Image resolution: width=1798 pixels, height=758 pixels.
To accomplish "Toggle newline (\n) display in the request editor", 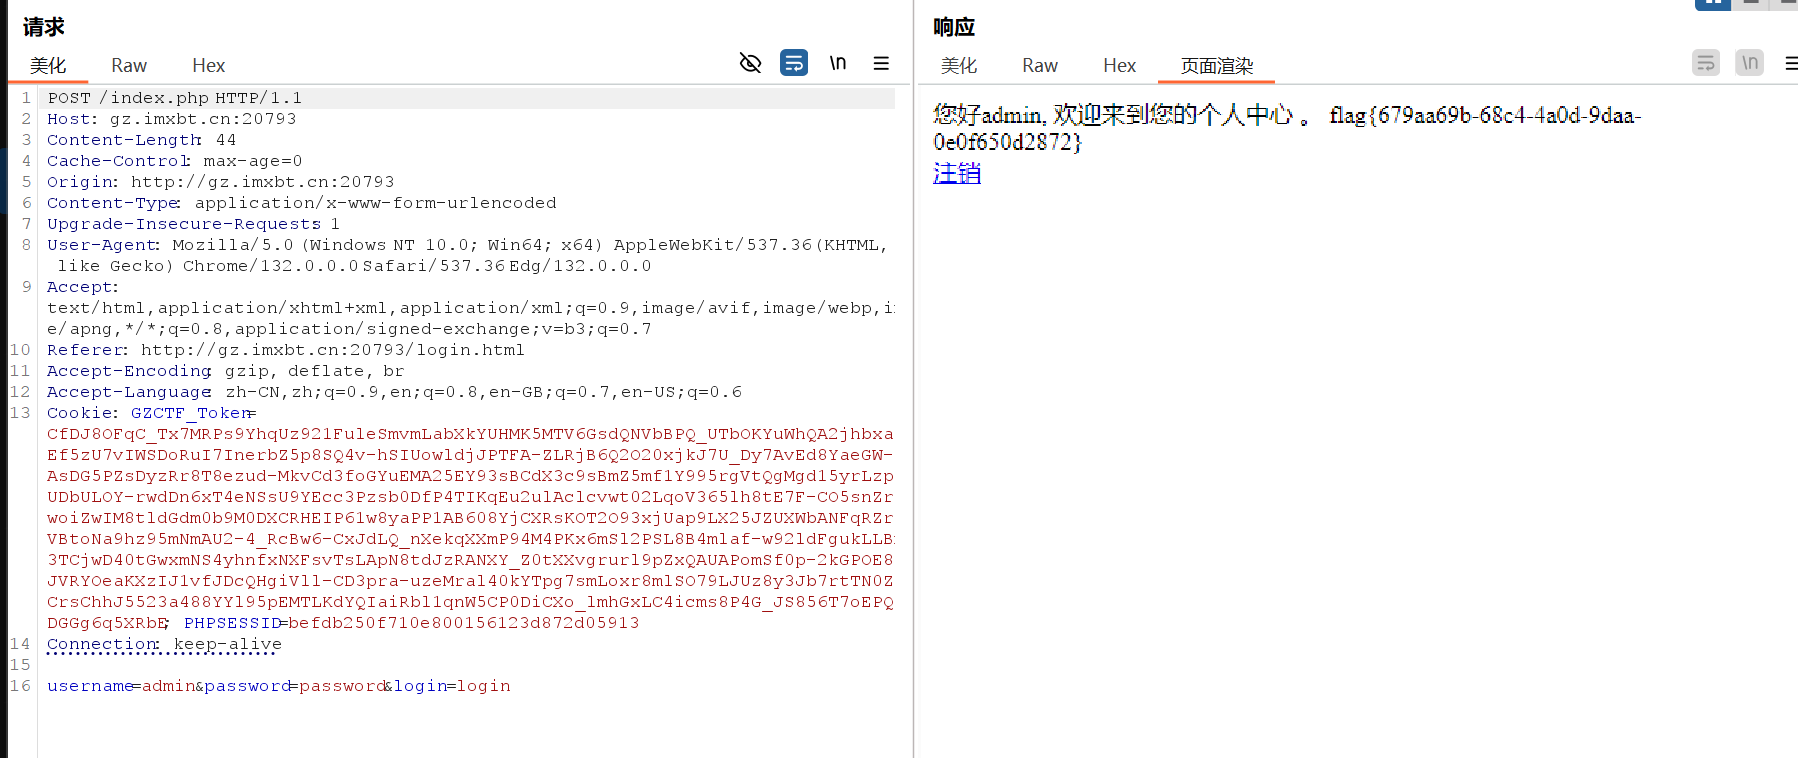I will click(837, 62).
